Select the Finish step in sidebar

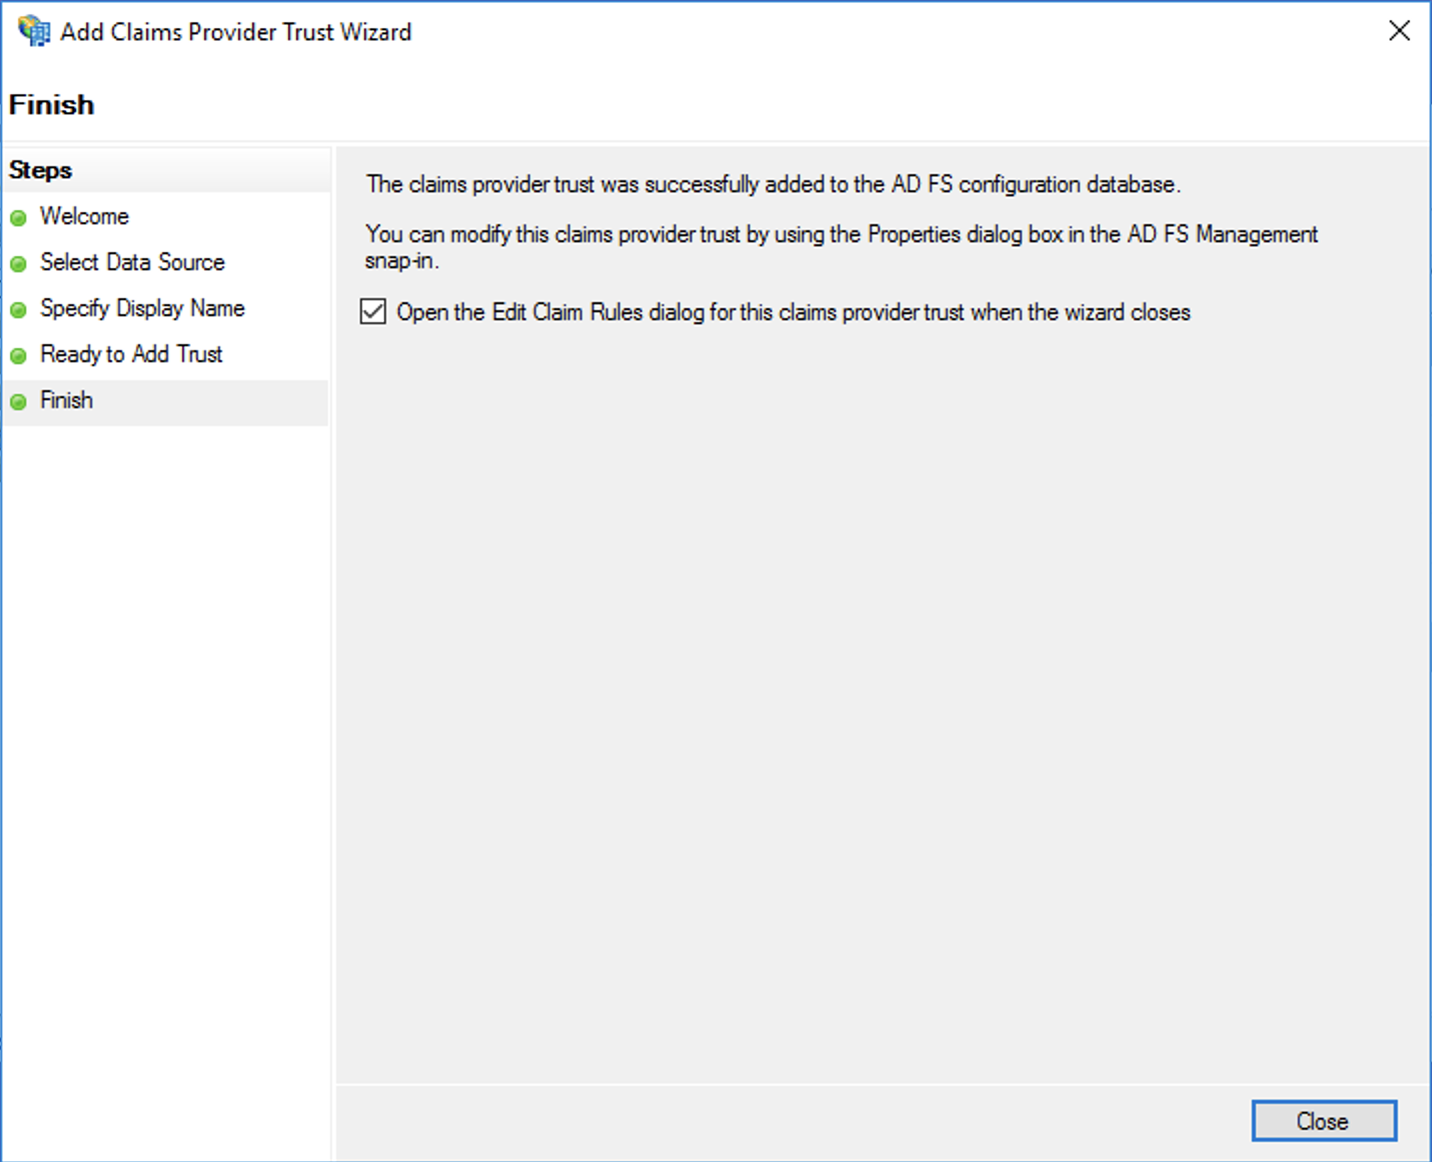coord(66,400)
